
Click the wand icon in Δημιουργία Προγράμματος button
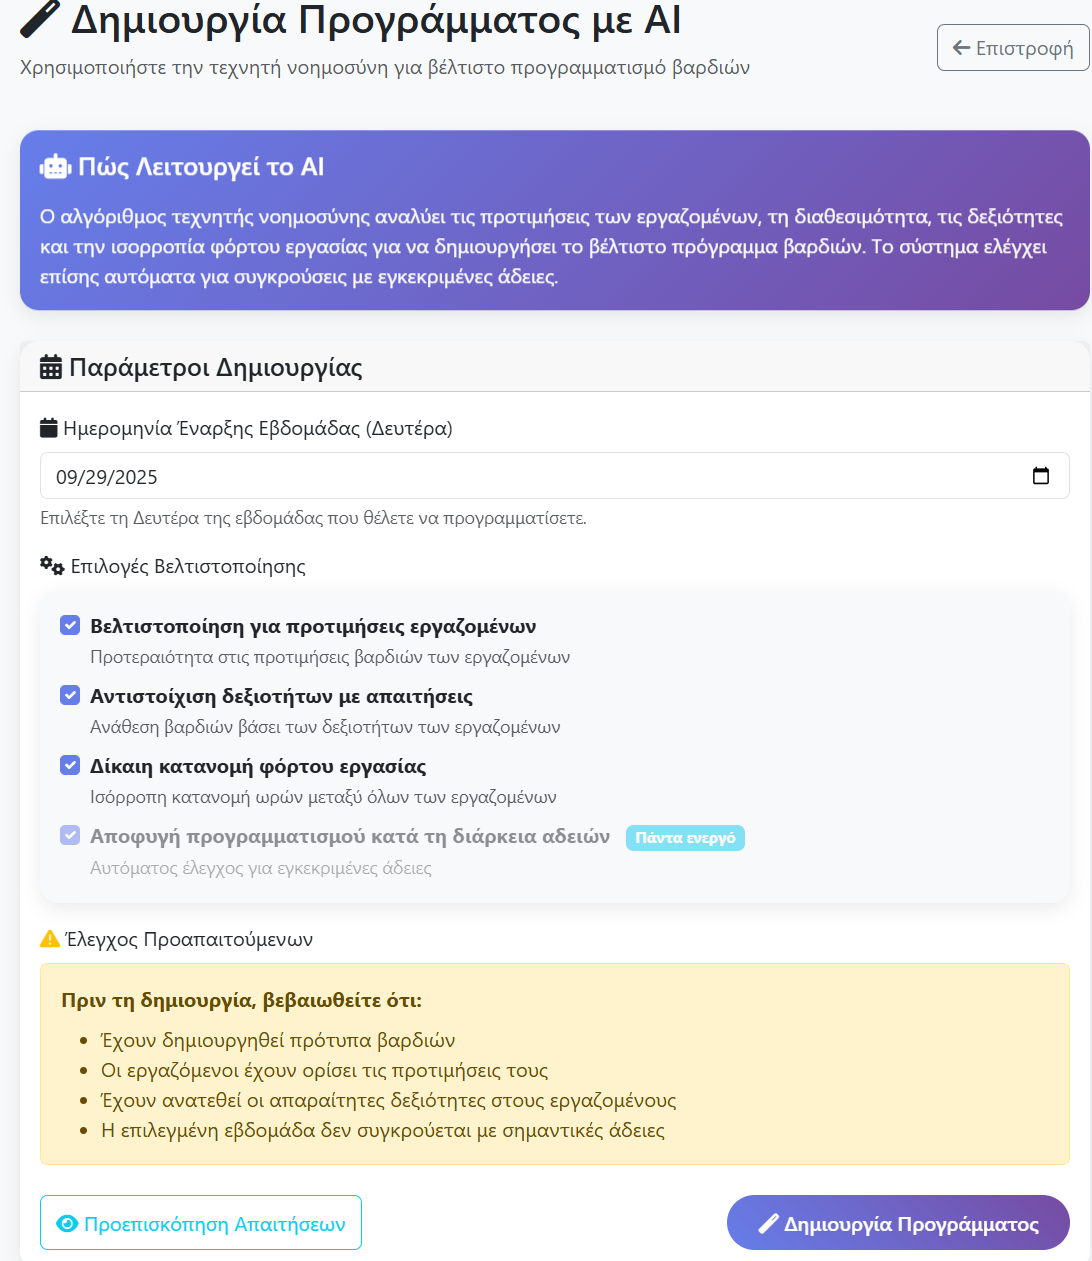(x=768, y=1223)
